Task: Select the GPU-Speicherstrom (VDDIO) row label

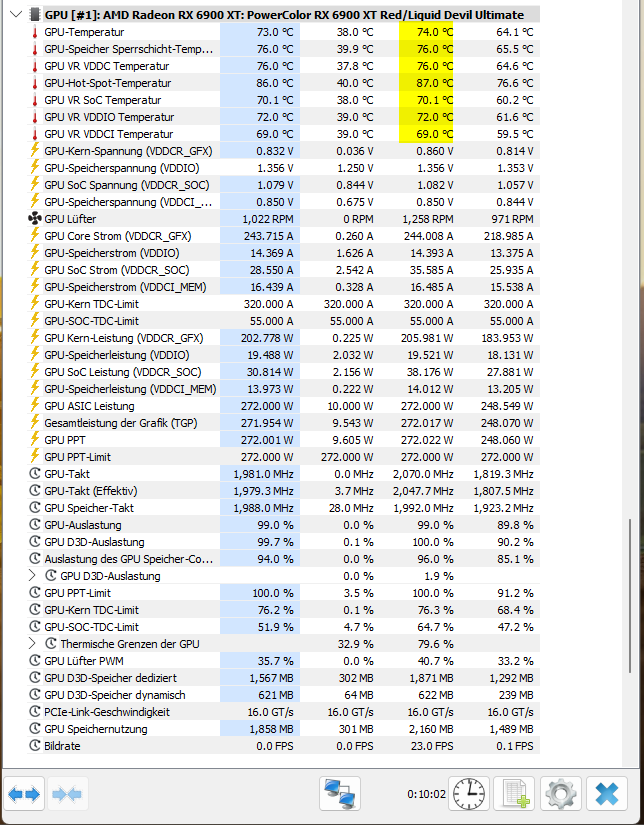Action: point(112,253)
